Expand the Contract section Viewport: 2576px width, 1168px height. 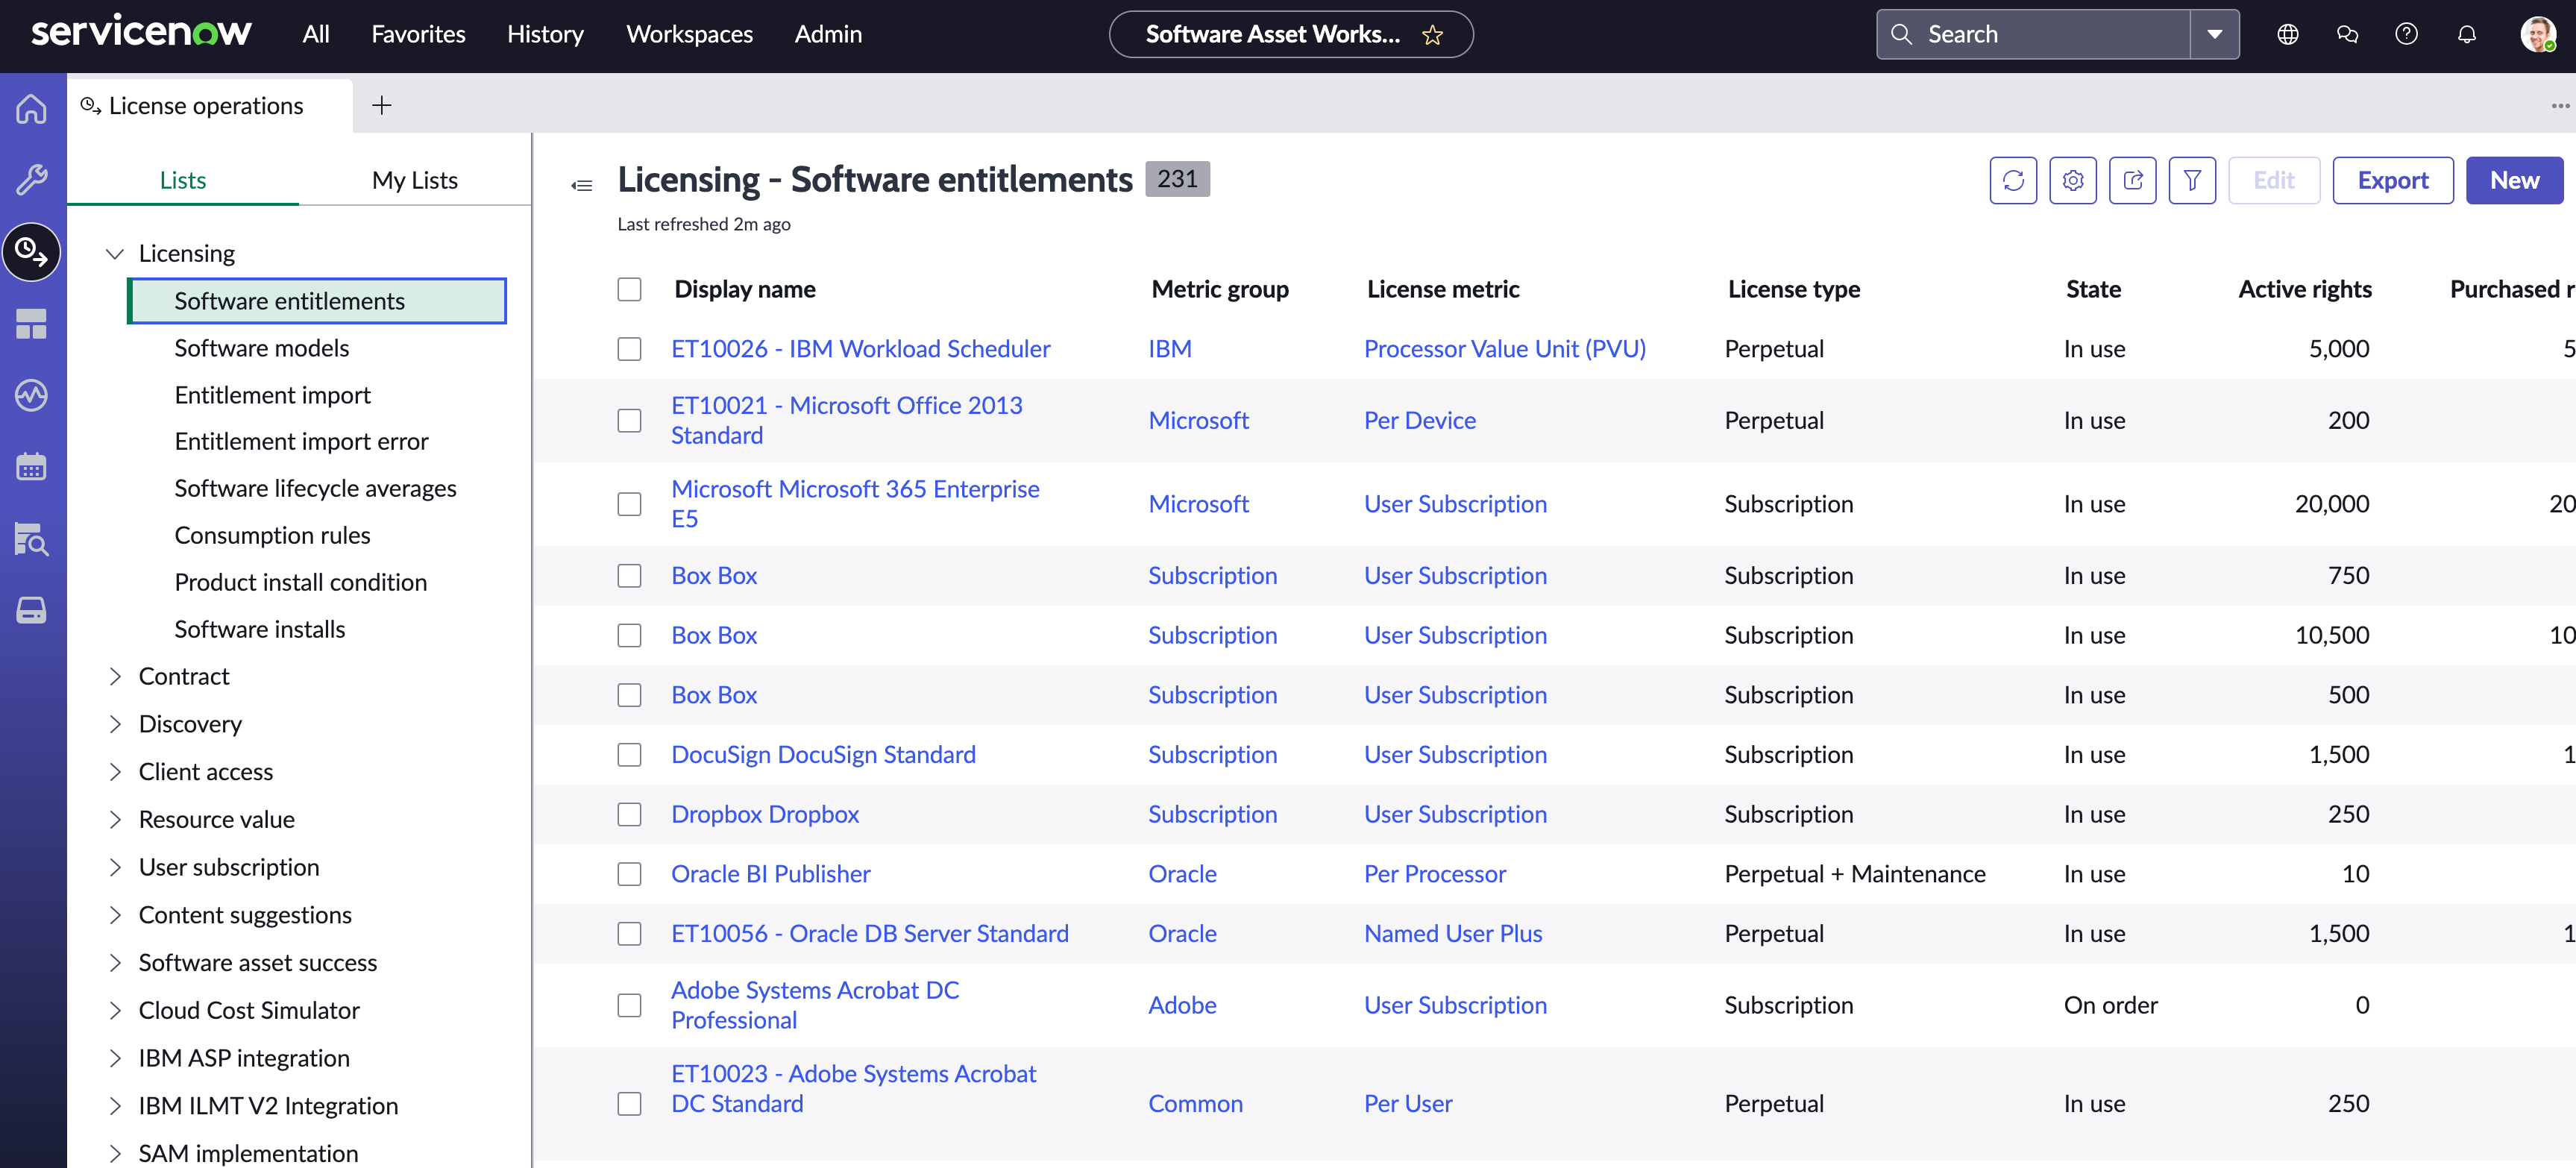115,677
